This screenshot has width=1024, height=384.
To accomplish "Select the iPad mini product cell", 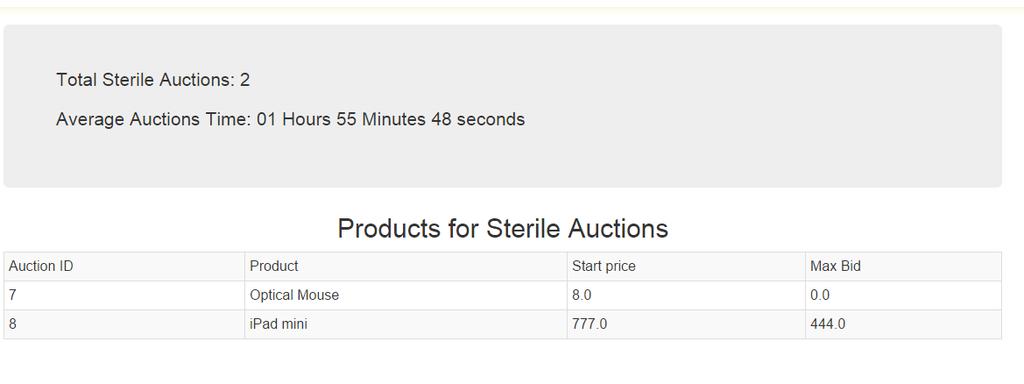I will pyautogui.click(x=406, y=324).
